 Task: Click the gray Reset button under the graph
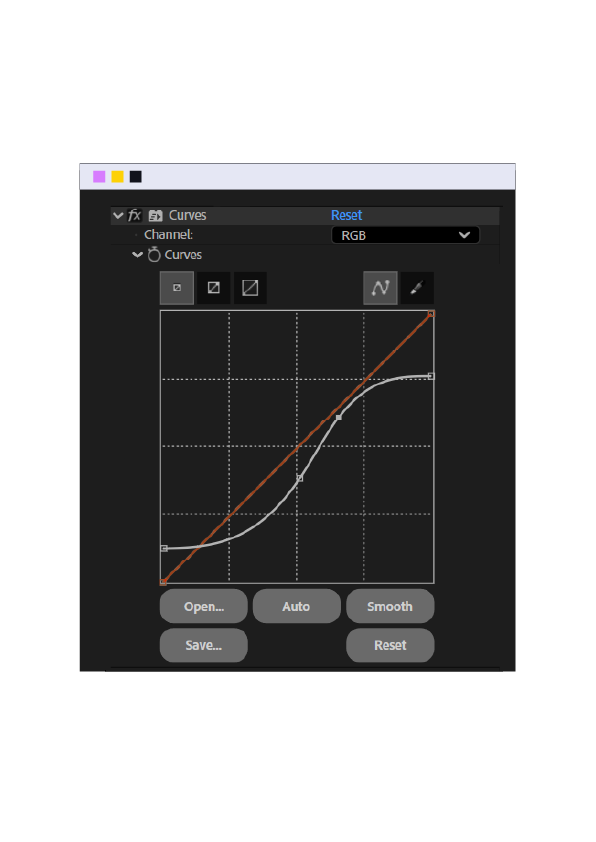point(390,645)
